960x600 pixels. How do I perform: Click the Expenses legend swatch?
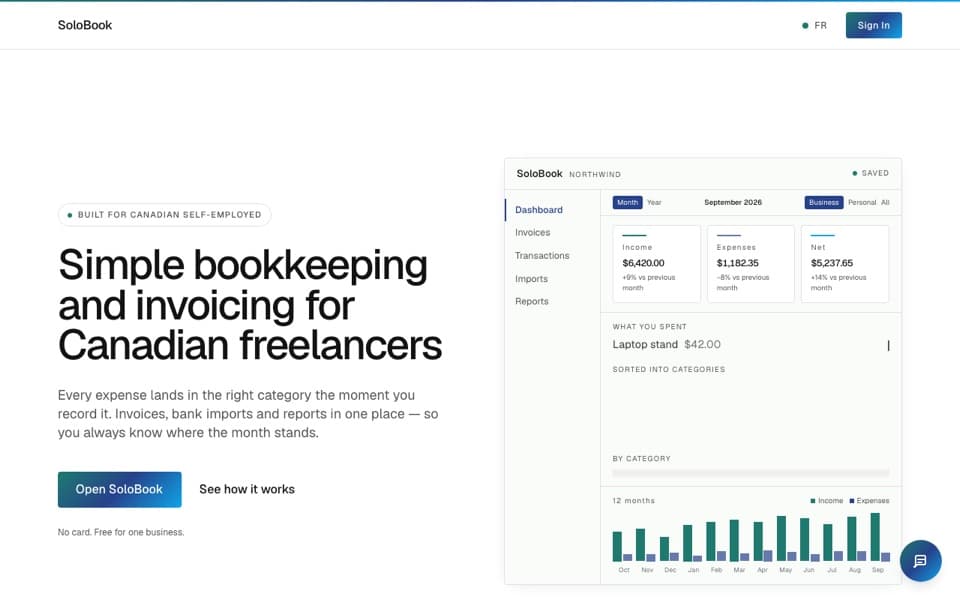pos(852,501)
